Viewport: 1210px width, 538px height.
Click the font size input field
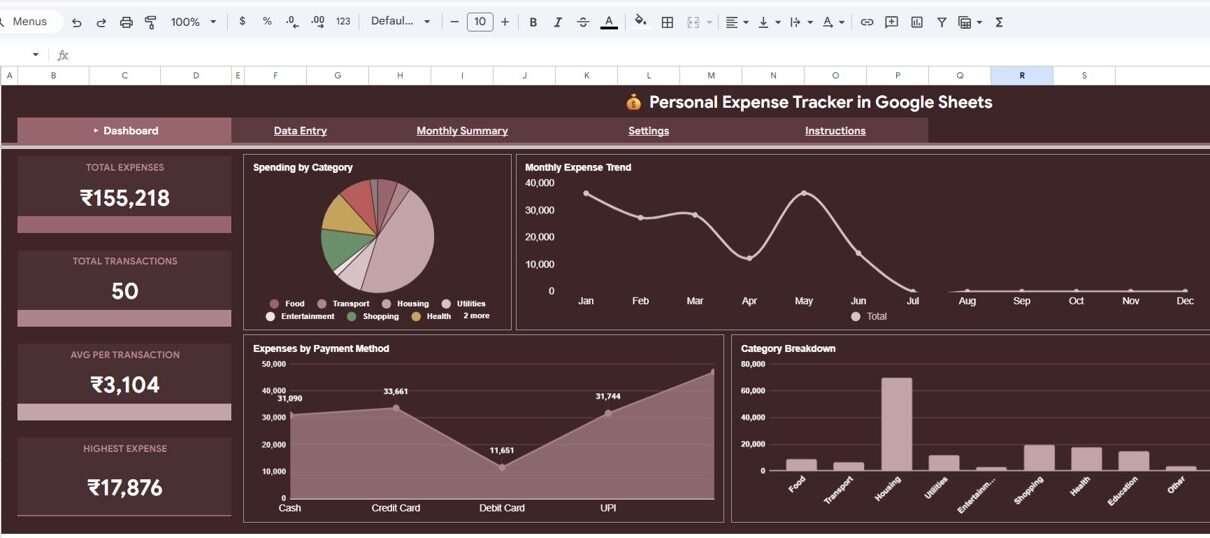pos(480,22)
